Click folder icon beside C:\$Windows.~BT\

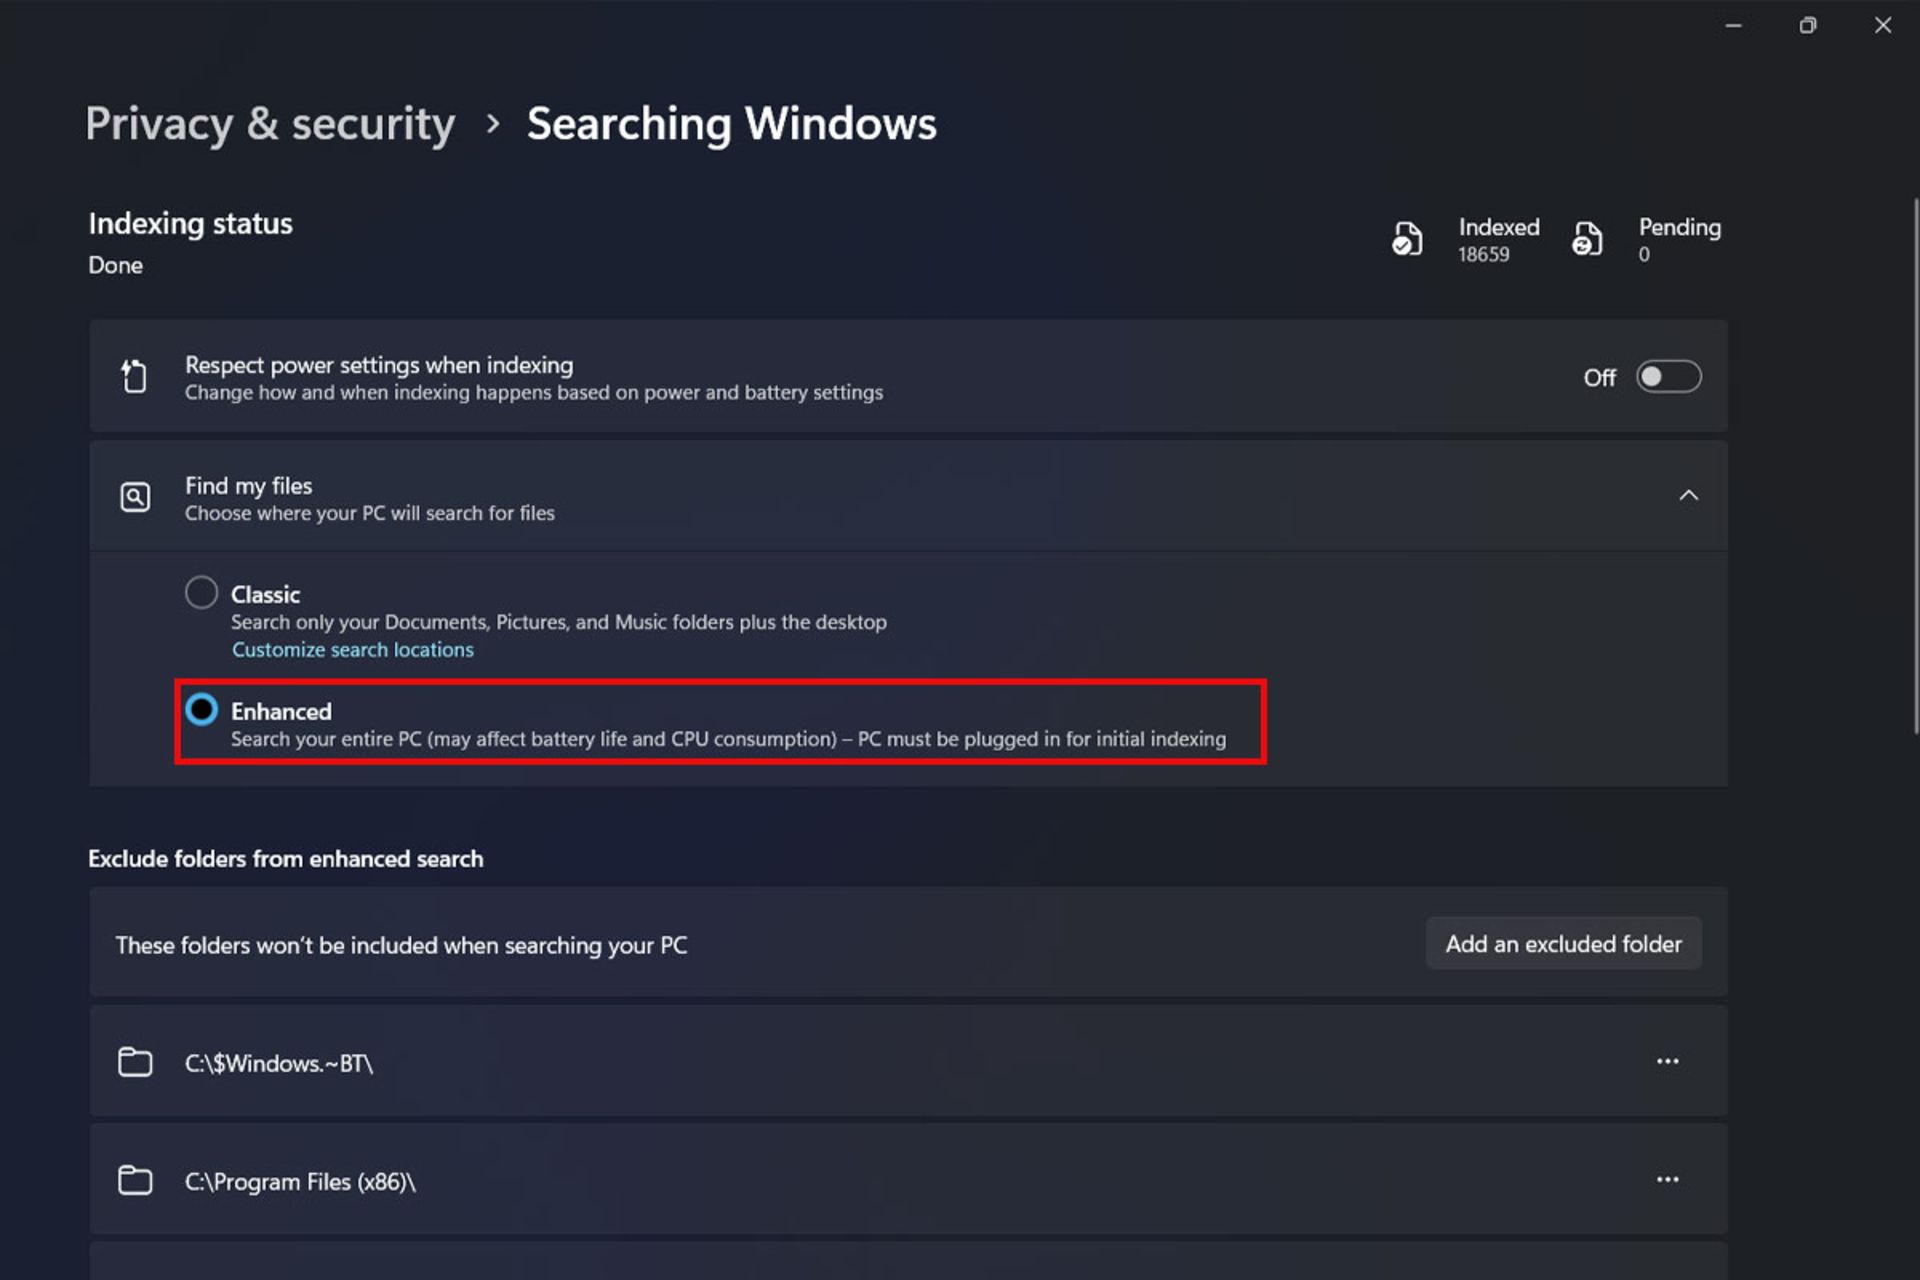tap(135, 1062)
